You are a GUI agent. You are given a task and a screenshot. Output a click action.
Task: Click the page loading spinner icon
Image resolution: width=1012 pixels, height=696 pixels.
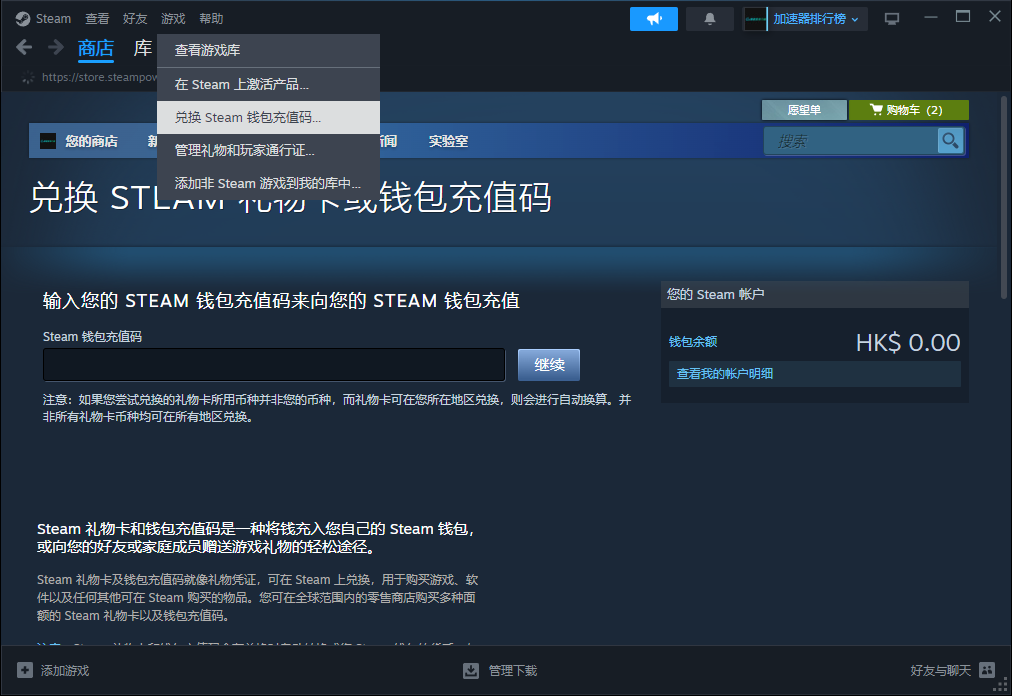[28, 77]
